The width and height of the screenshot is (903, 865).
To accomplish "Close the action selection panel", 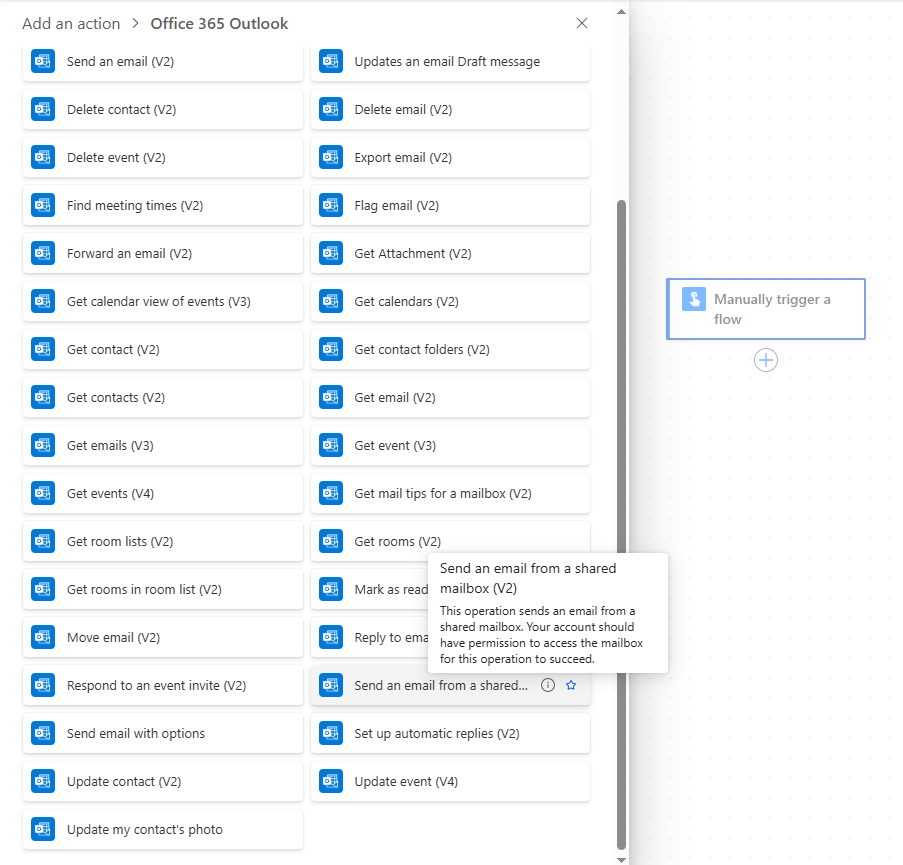I will [582, 23].
